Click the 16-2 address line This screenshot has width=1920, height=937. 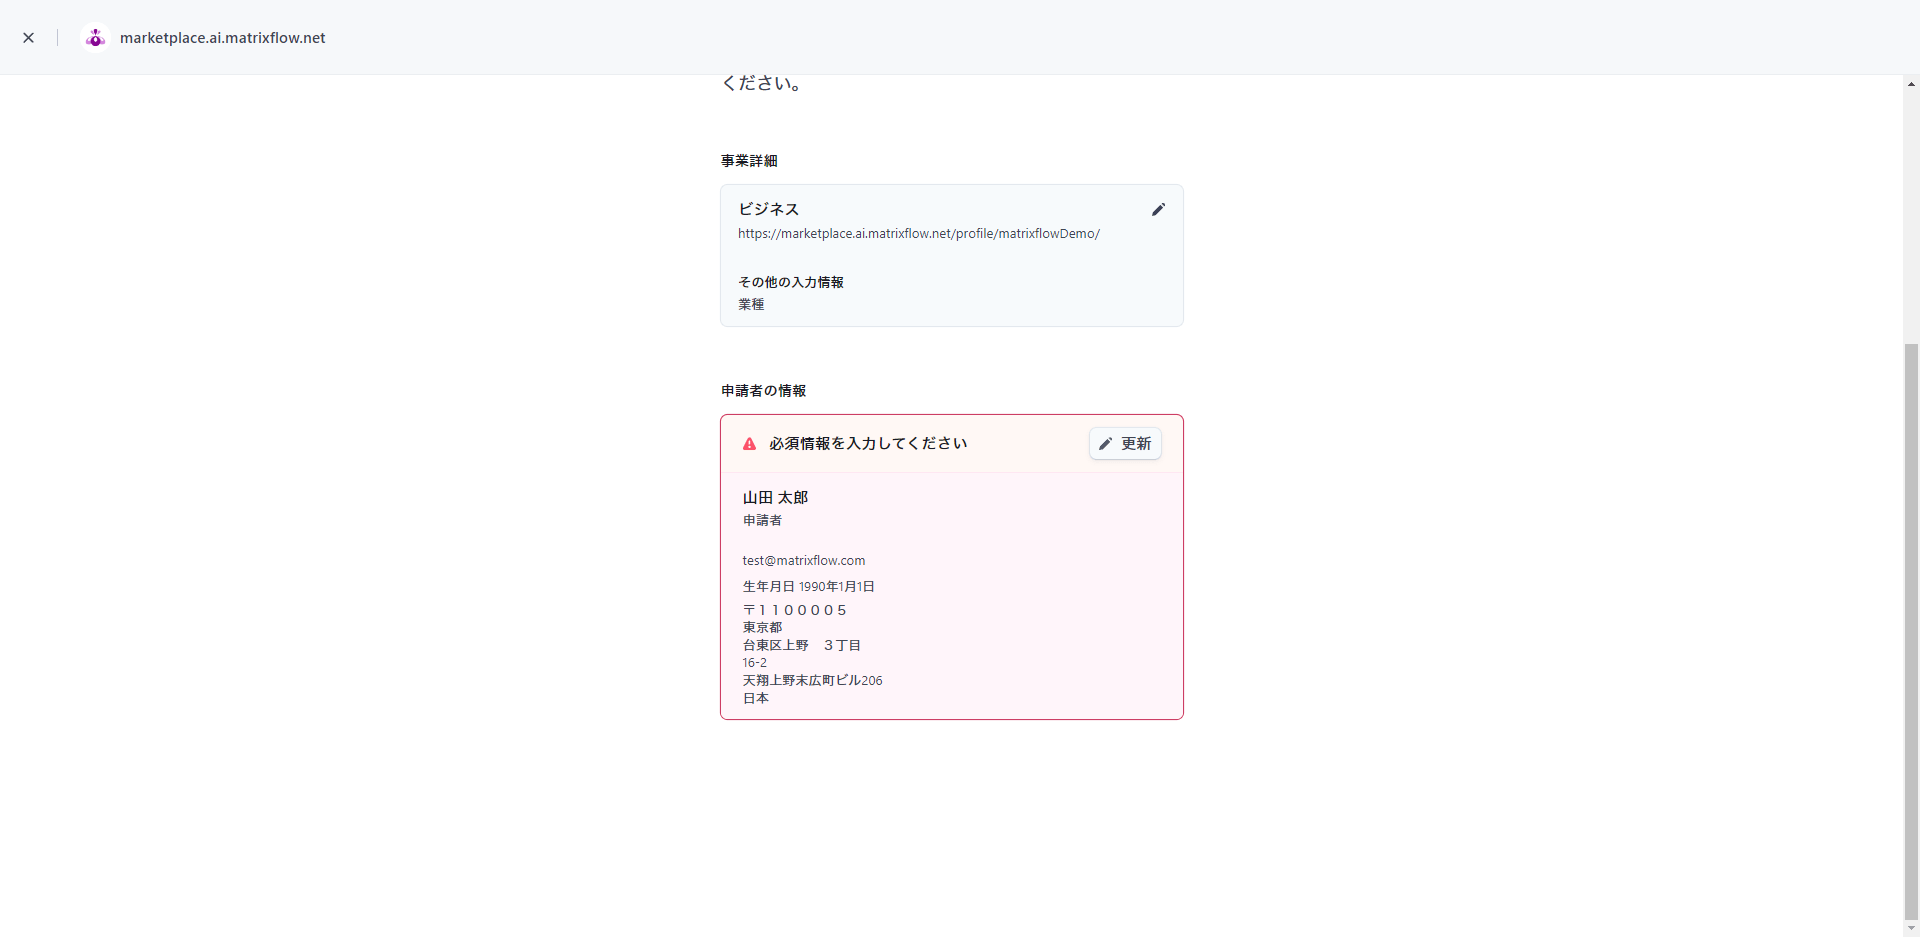point(755,663)
